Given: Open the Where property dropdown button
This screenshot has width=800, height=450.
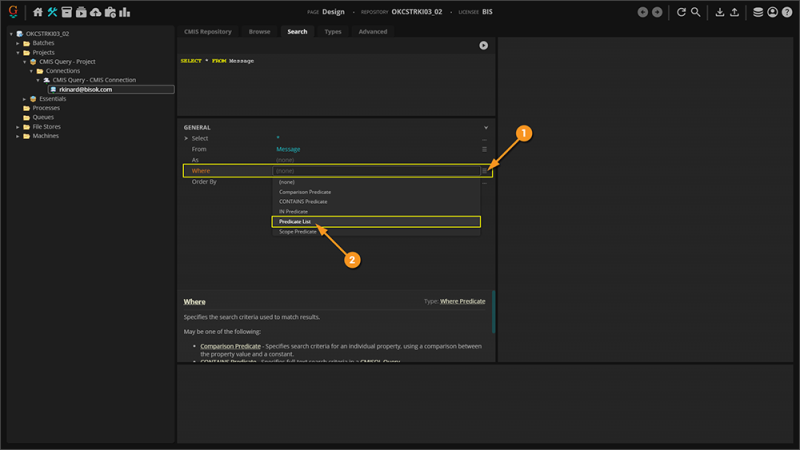Looking at the screenshot, I should (x=484, y=171).
